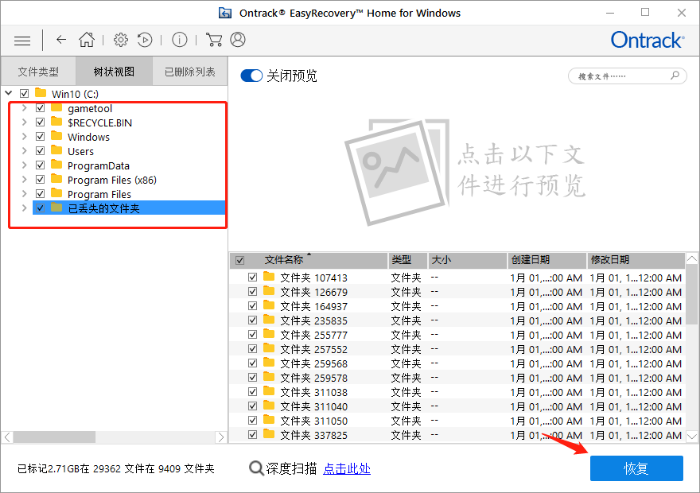The width and height of the screenshot is (700, 493).
Task: Select the 文件夹 257552 row
Action: pyautogui.click(x=458, y=349)
